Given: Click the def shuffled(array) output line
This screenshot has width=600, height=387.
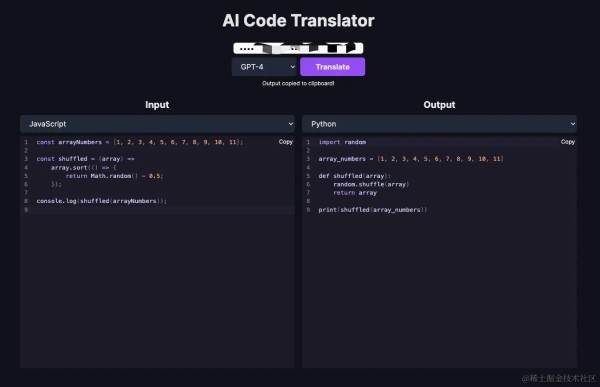Looking at the screenshot, I should (x=354, y=176).
